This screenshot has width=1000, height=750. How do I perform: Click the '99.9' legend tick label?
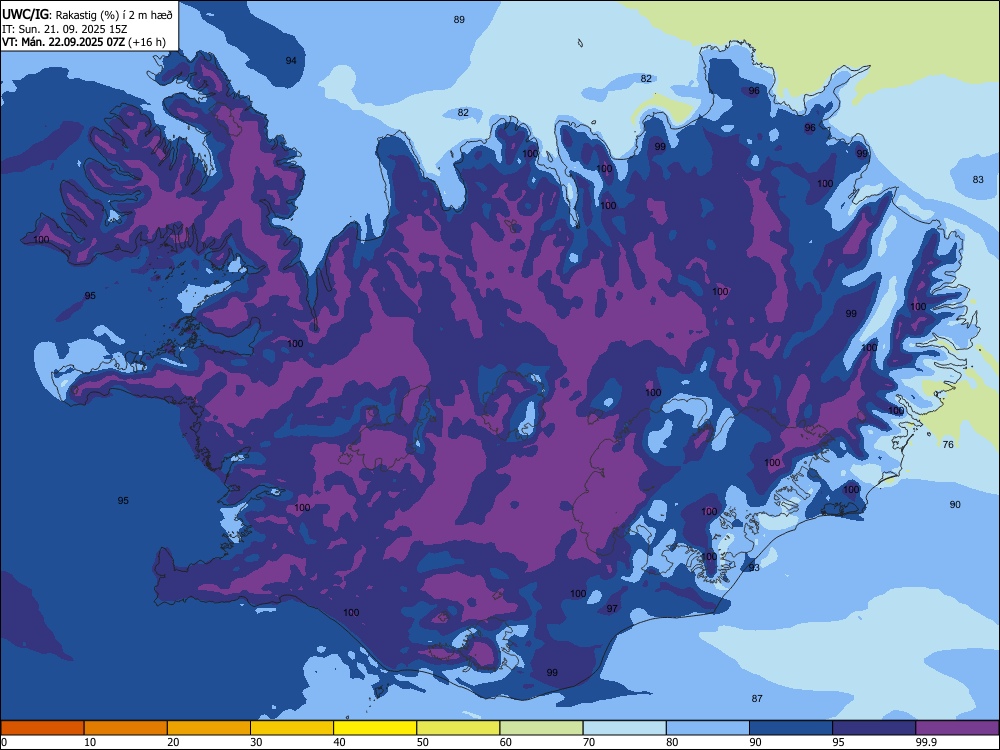pos(926,742)
